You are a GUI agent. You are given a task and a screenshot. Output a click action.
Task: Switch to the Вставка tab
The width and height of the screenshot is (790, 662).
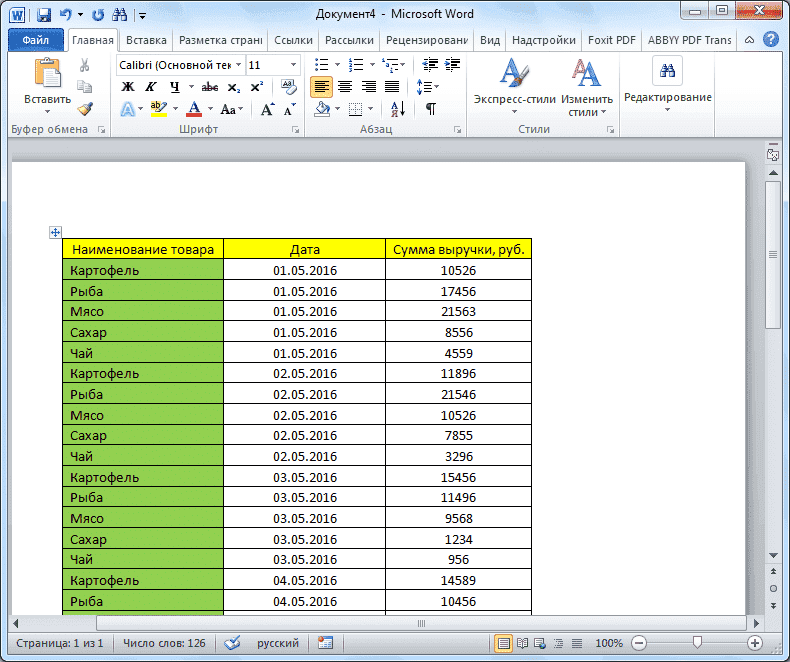point(146,41)
